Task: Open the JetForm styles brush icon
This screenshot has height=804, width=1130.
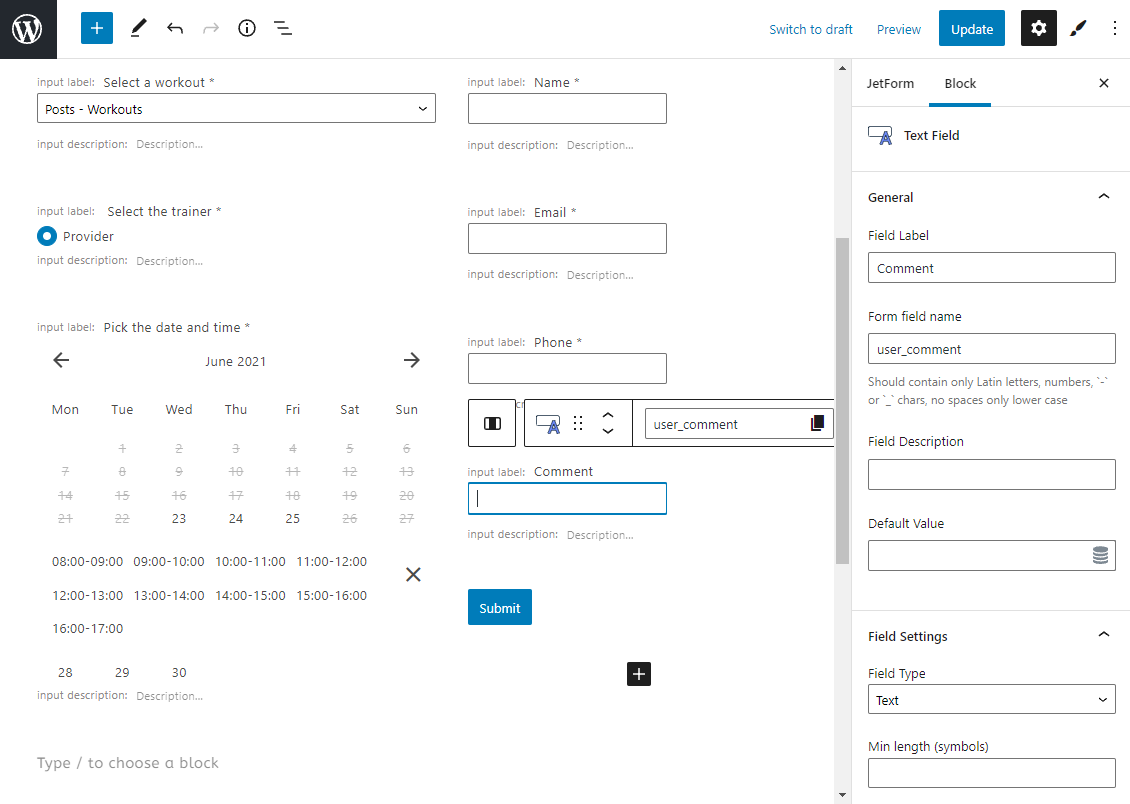Action: click(x=1078, y=28)
